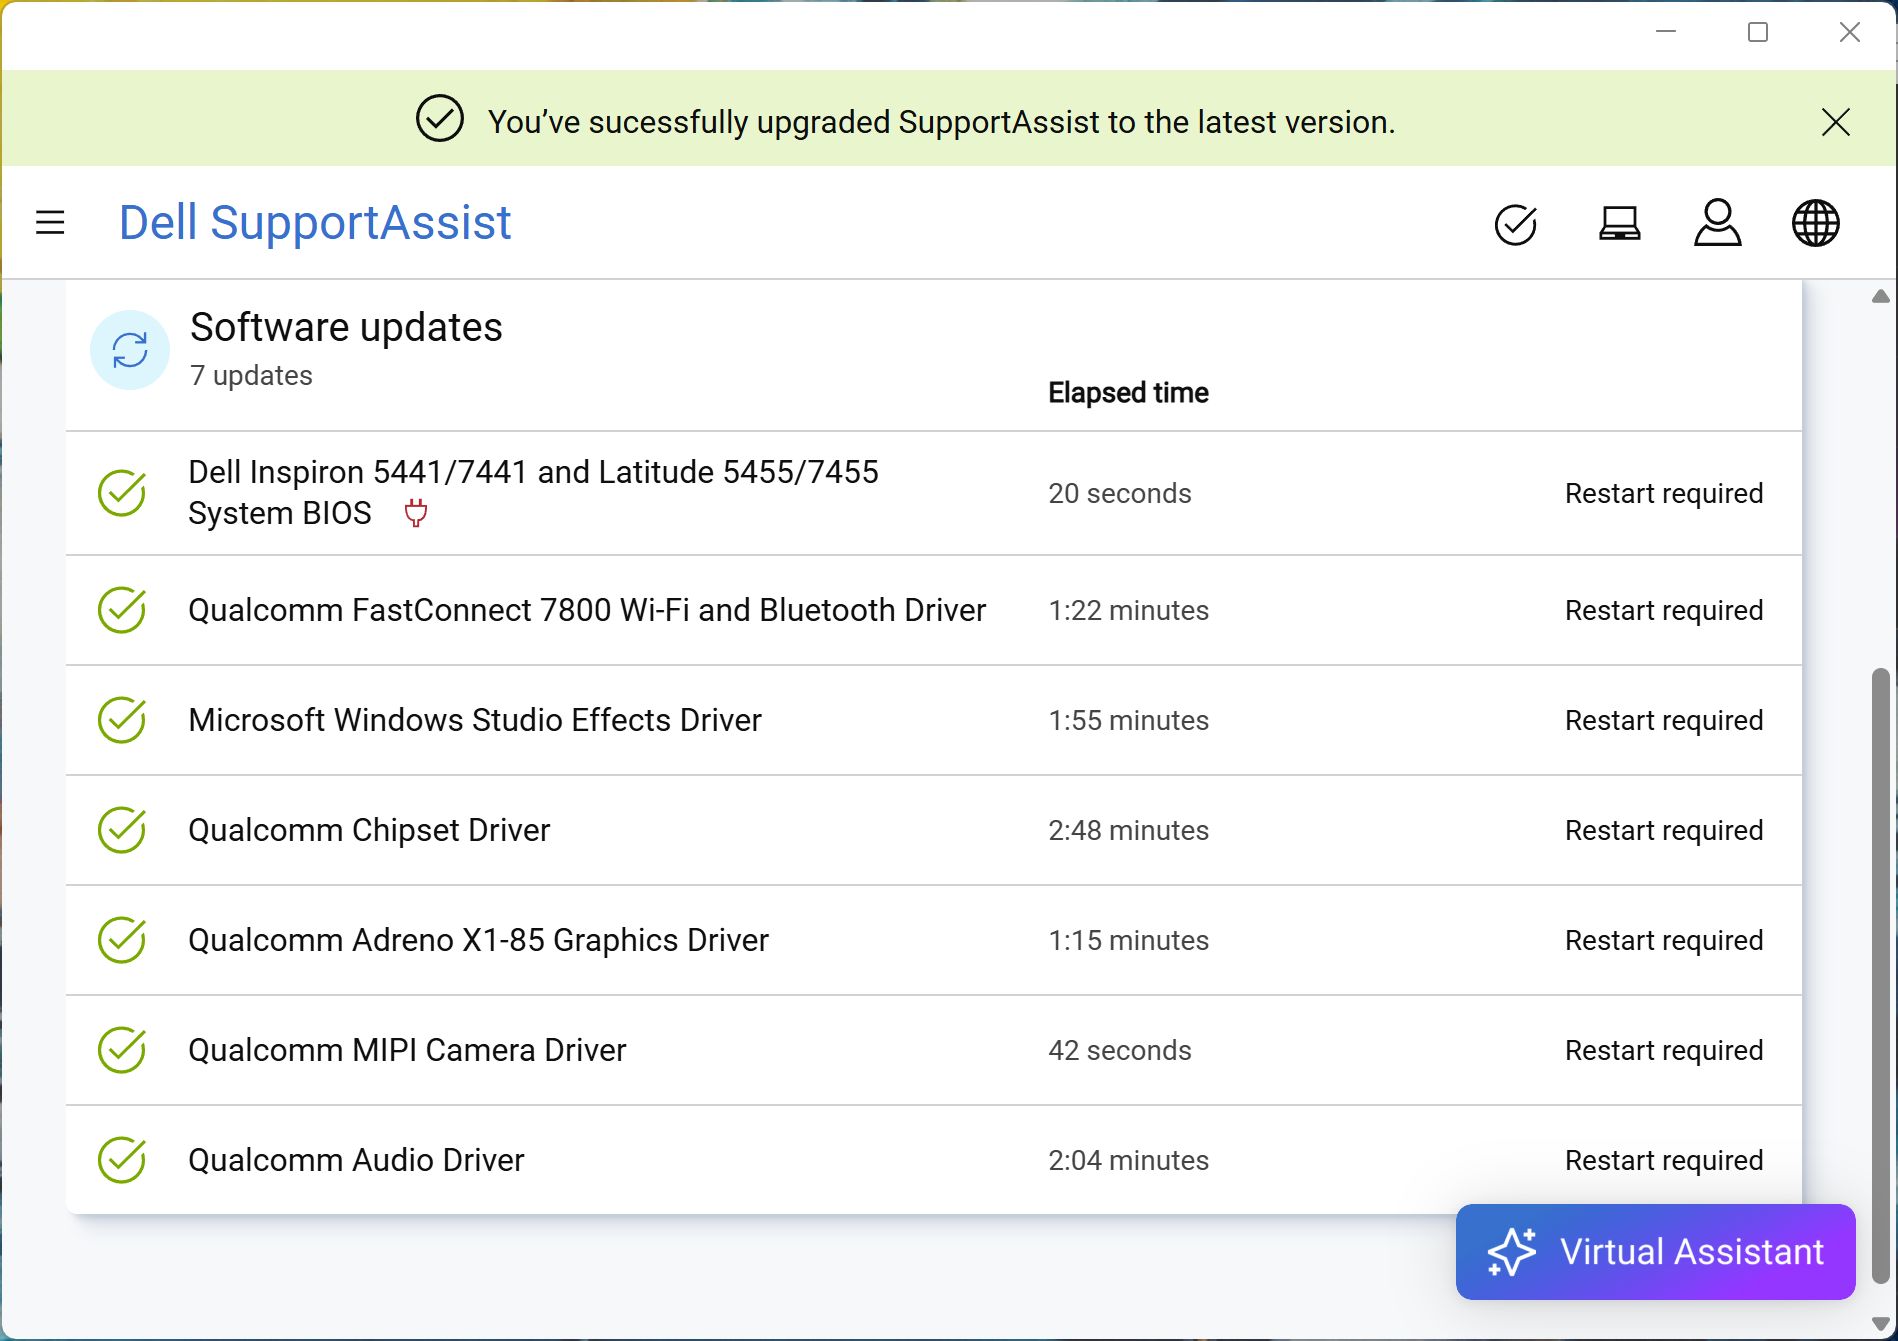Click the globe language icon
This screenshot has width=1898, height=1341.
(1815, 223)
